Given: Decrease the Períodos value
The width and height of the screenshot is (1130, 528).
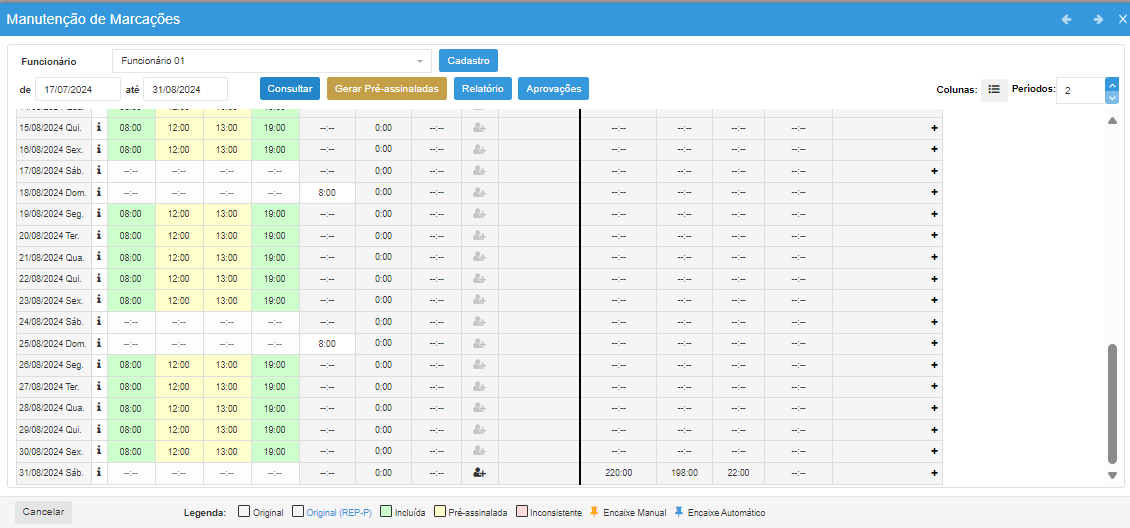Looking at the screenshot, I should [1112, 97].
